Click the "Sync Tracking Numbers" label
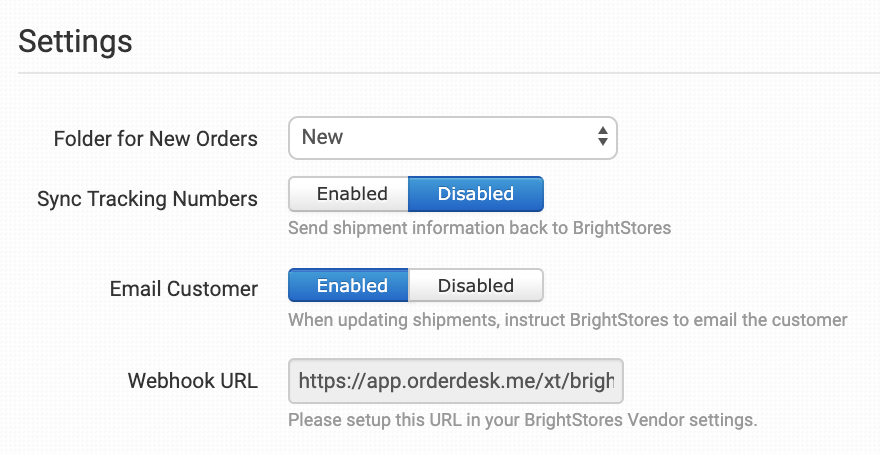 point(147,199)
